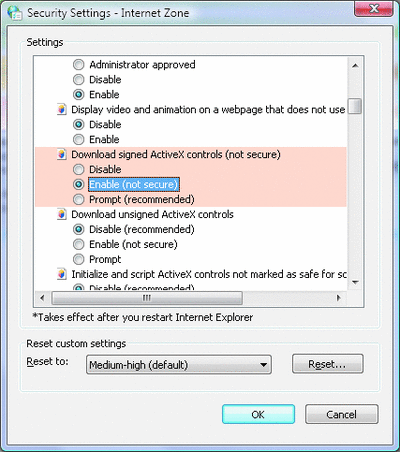This screenshot has width=400, height=452.
Task: Click the Cancel button
Action: (342, 414)
